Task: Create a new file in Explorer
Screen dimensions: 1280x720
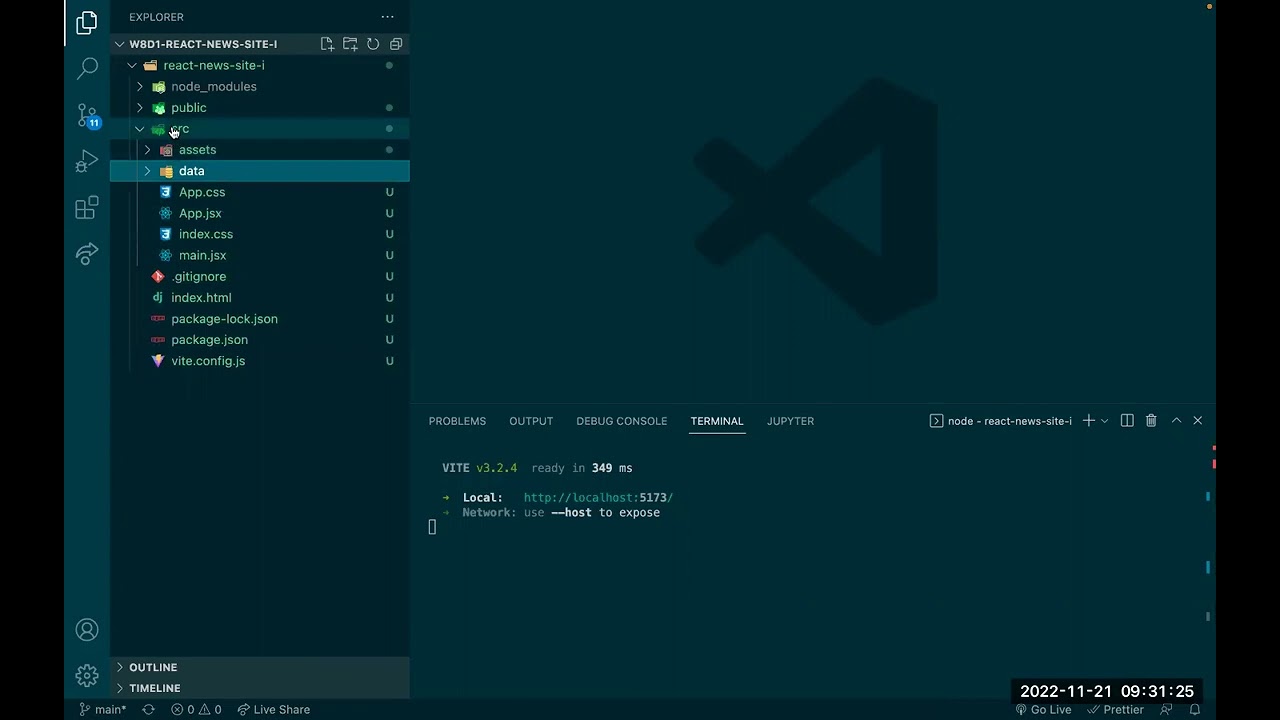Action: tap(327, 44)
